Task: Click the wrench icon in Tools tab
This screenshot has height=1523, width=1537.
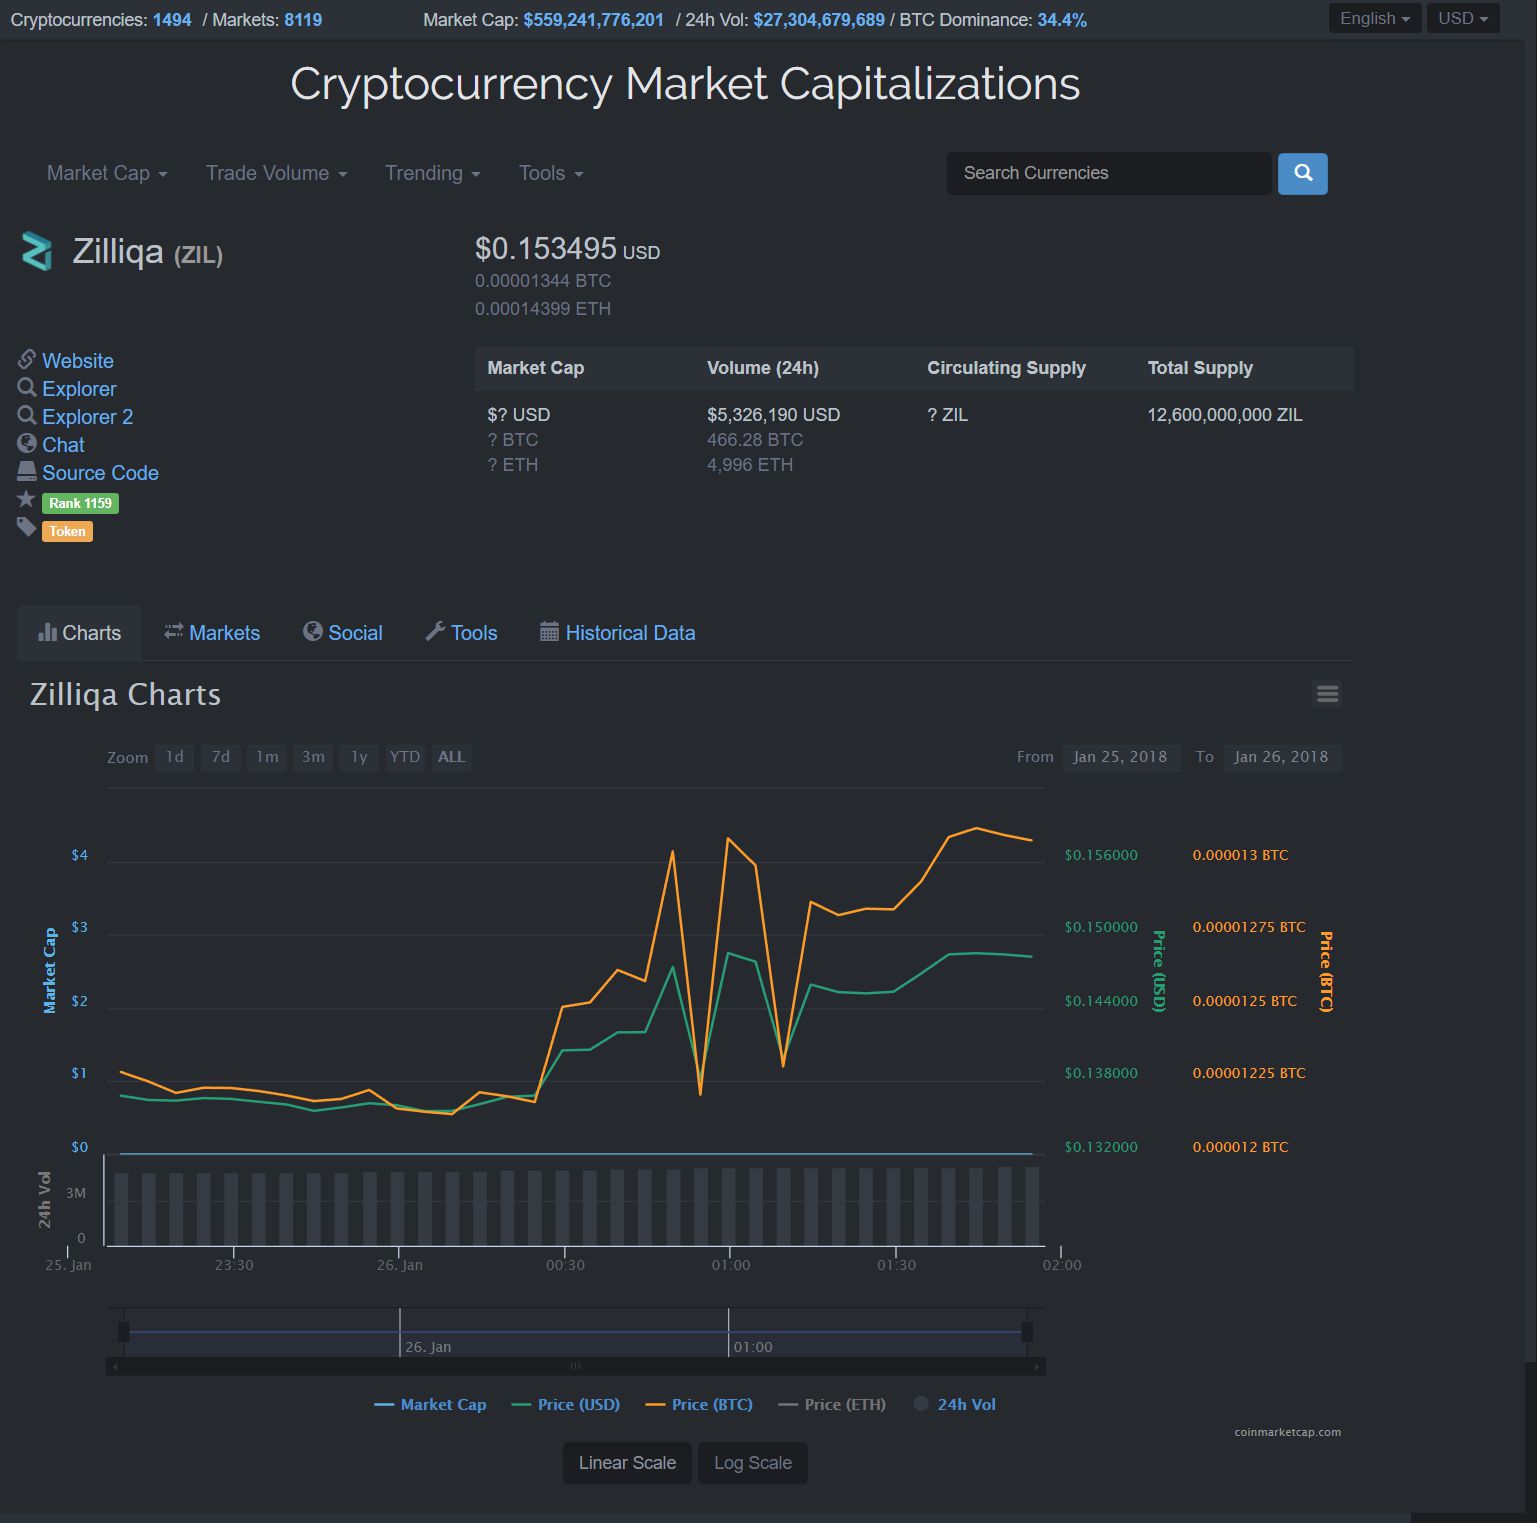Action: tap(435, 631)
